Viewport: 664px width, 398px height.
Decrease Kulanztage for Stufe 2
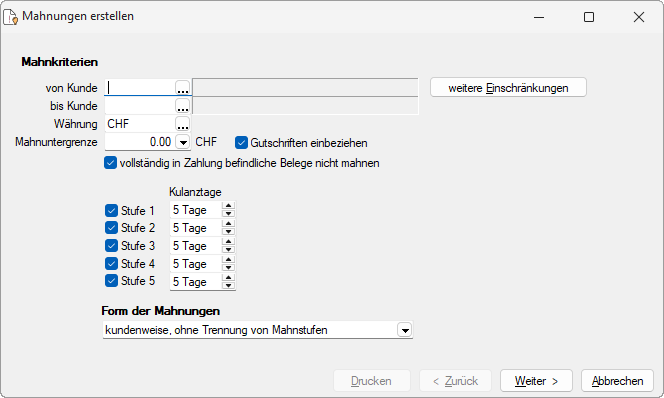228,232
